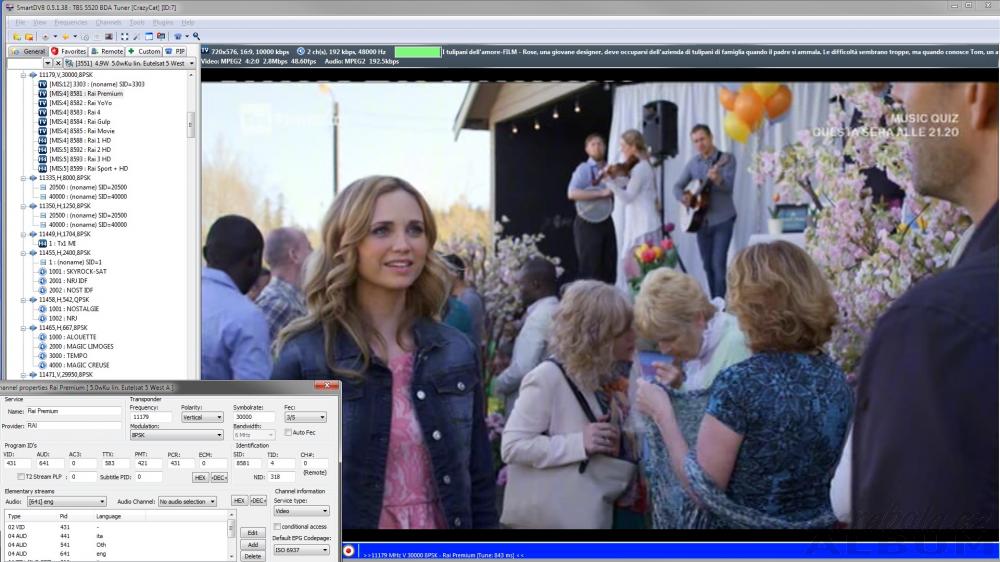
Task: Click the Delete stream button
Action: click(x=253, y=556)
